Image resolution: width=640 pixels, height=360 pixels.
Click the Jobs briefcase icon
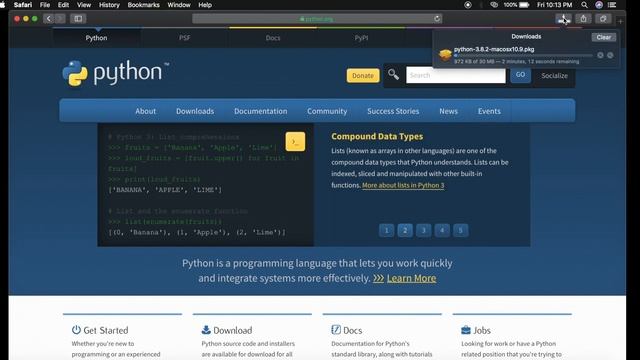click(466, 330)
